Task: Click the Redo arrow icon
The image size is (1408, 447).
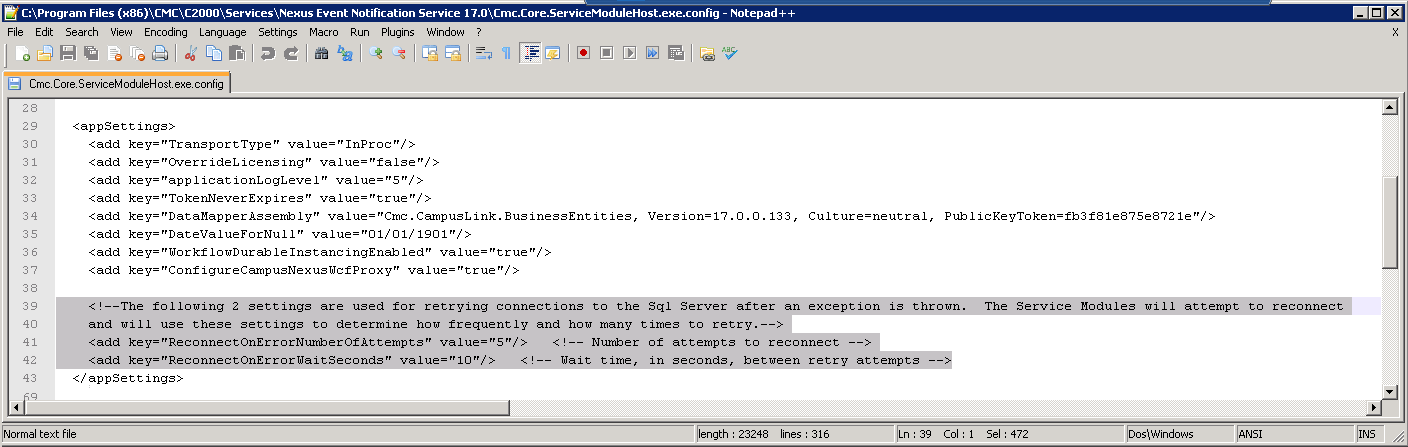Action: 291,53
